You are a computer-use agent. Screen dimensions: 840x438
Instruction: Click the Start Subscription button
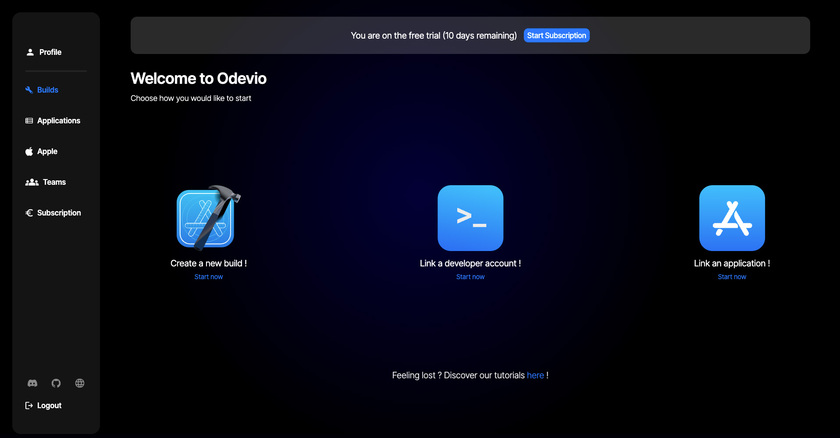[x=557, y=35]
